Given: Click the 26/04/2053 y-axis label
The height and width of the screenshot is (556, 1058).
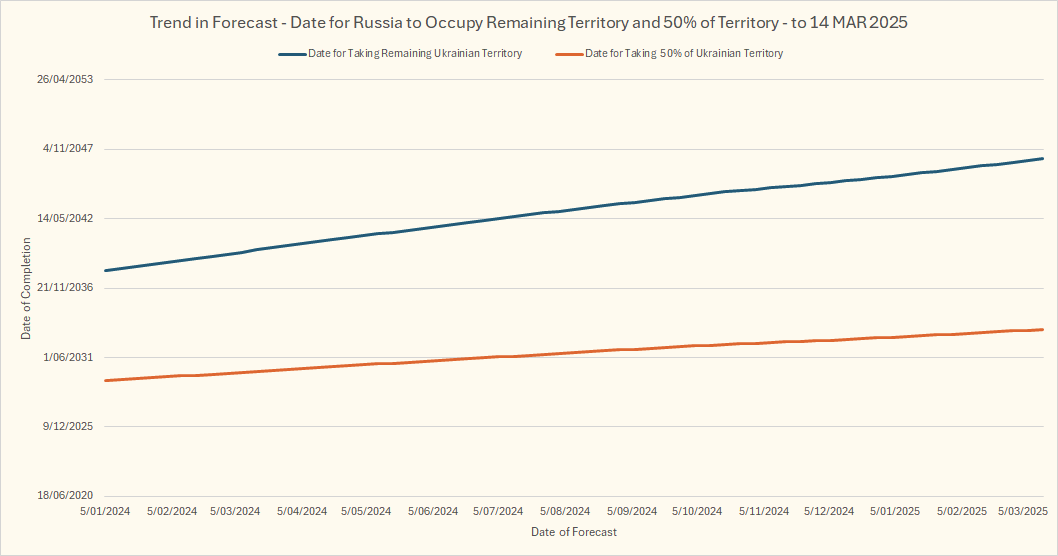Looking at the screenshot, I should (65, 80).
